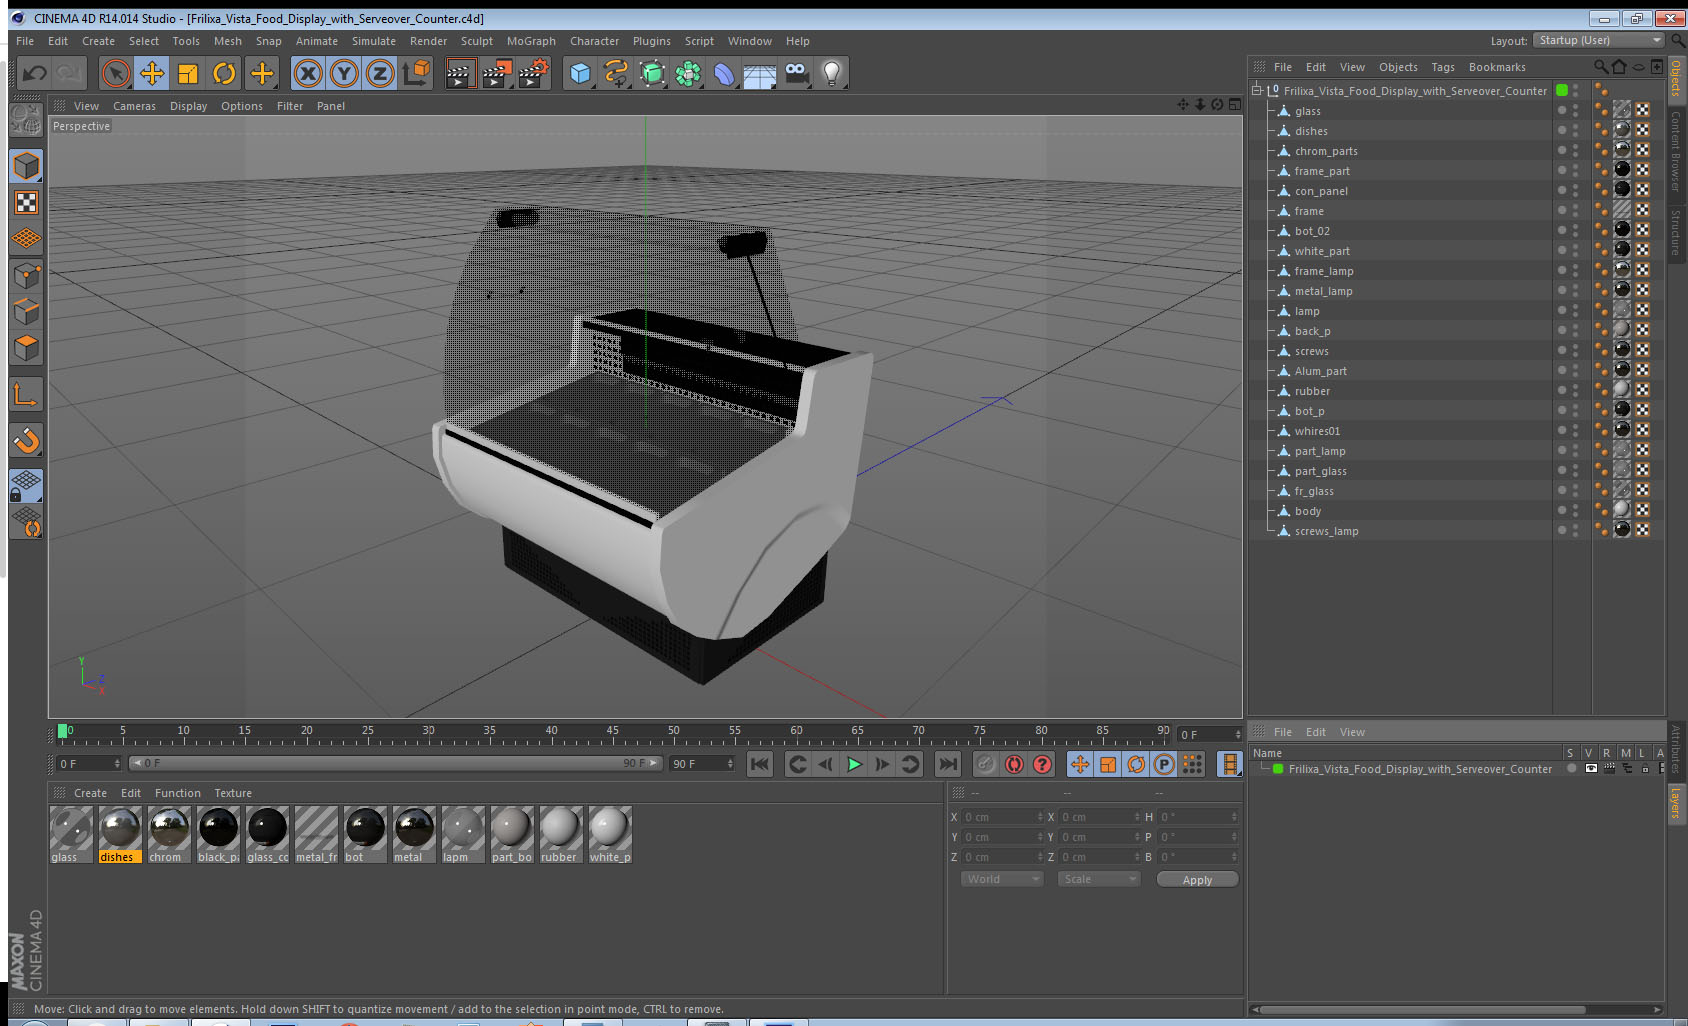The image size is (1688, 1026).
Task: Open the spline pen tools icon
Action: click(x=616, y=73)
